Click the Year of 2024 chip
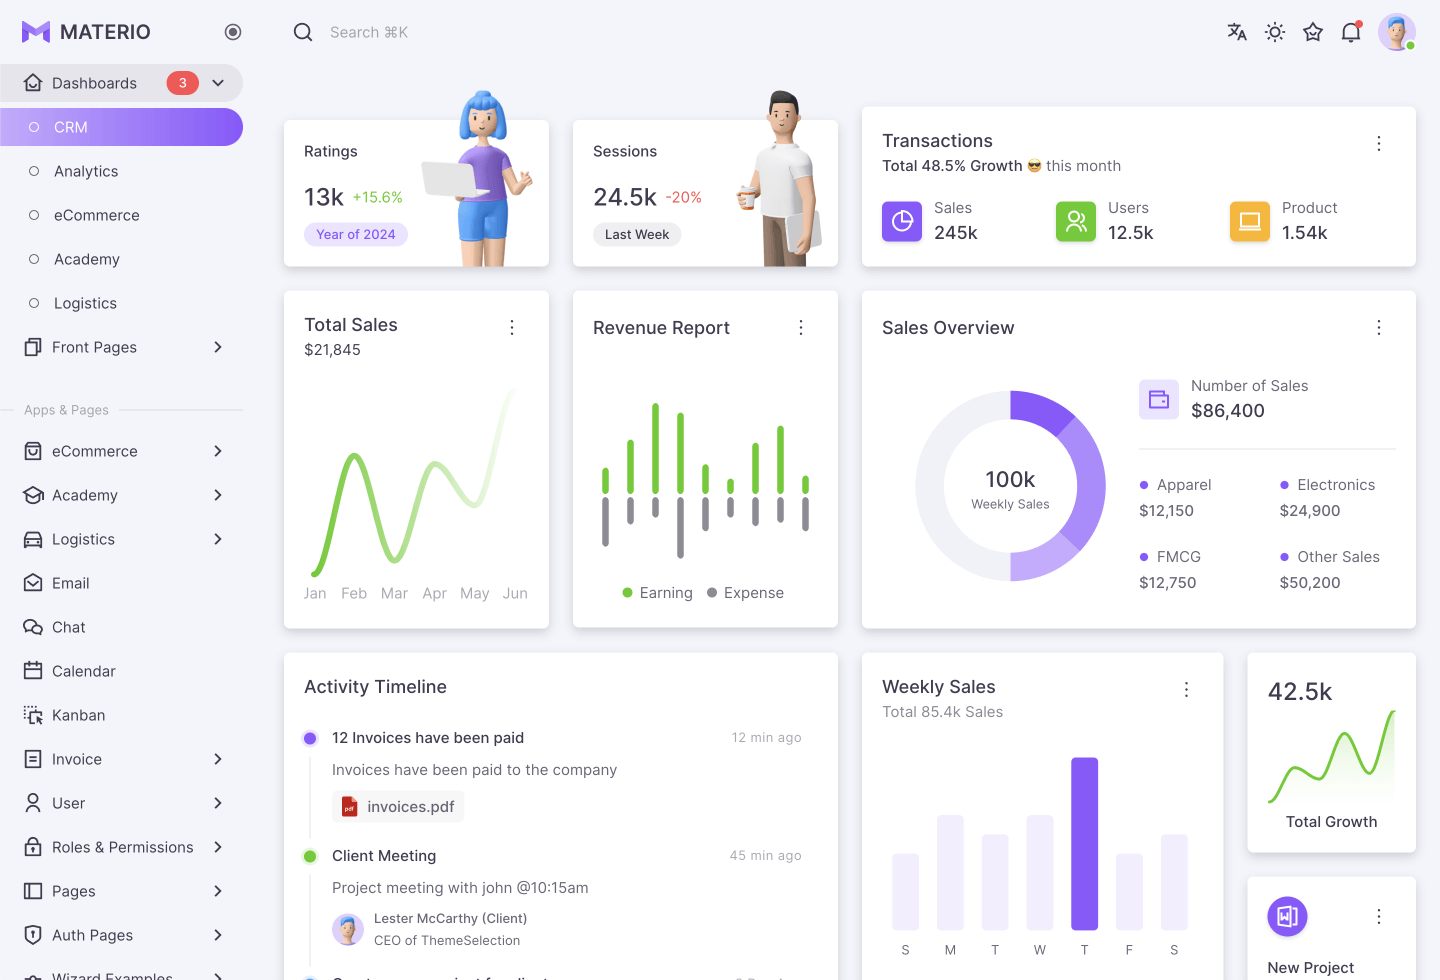Screen dimensions: 1440x980 coord(356,234)
